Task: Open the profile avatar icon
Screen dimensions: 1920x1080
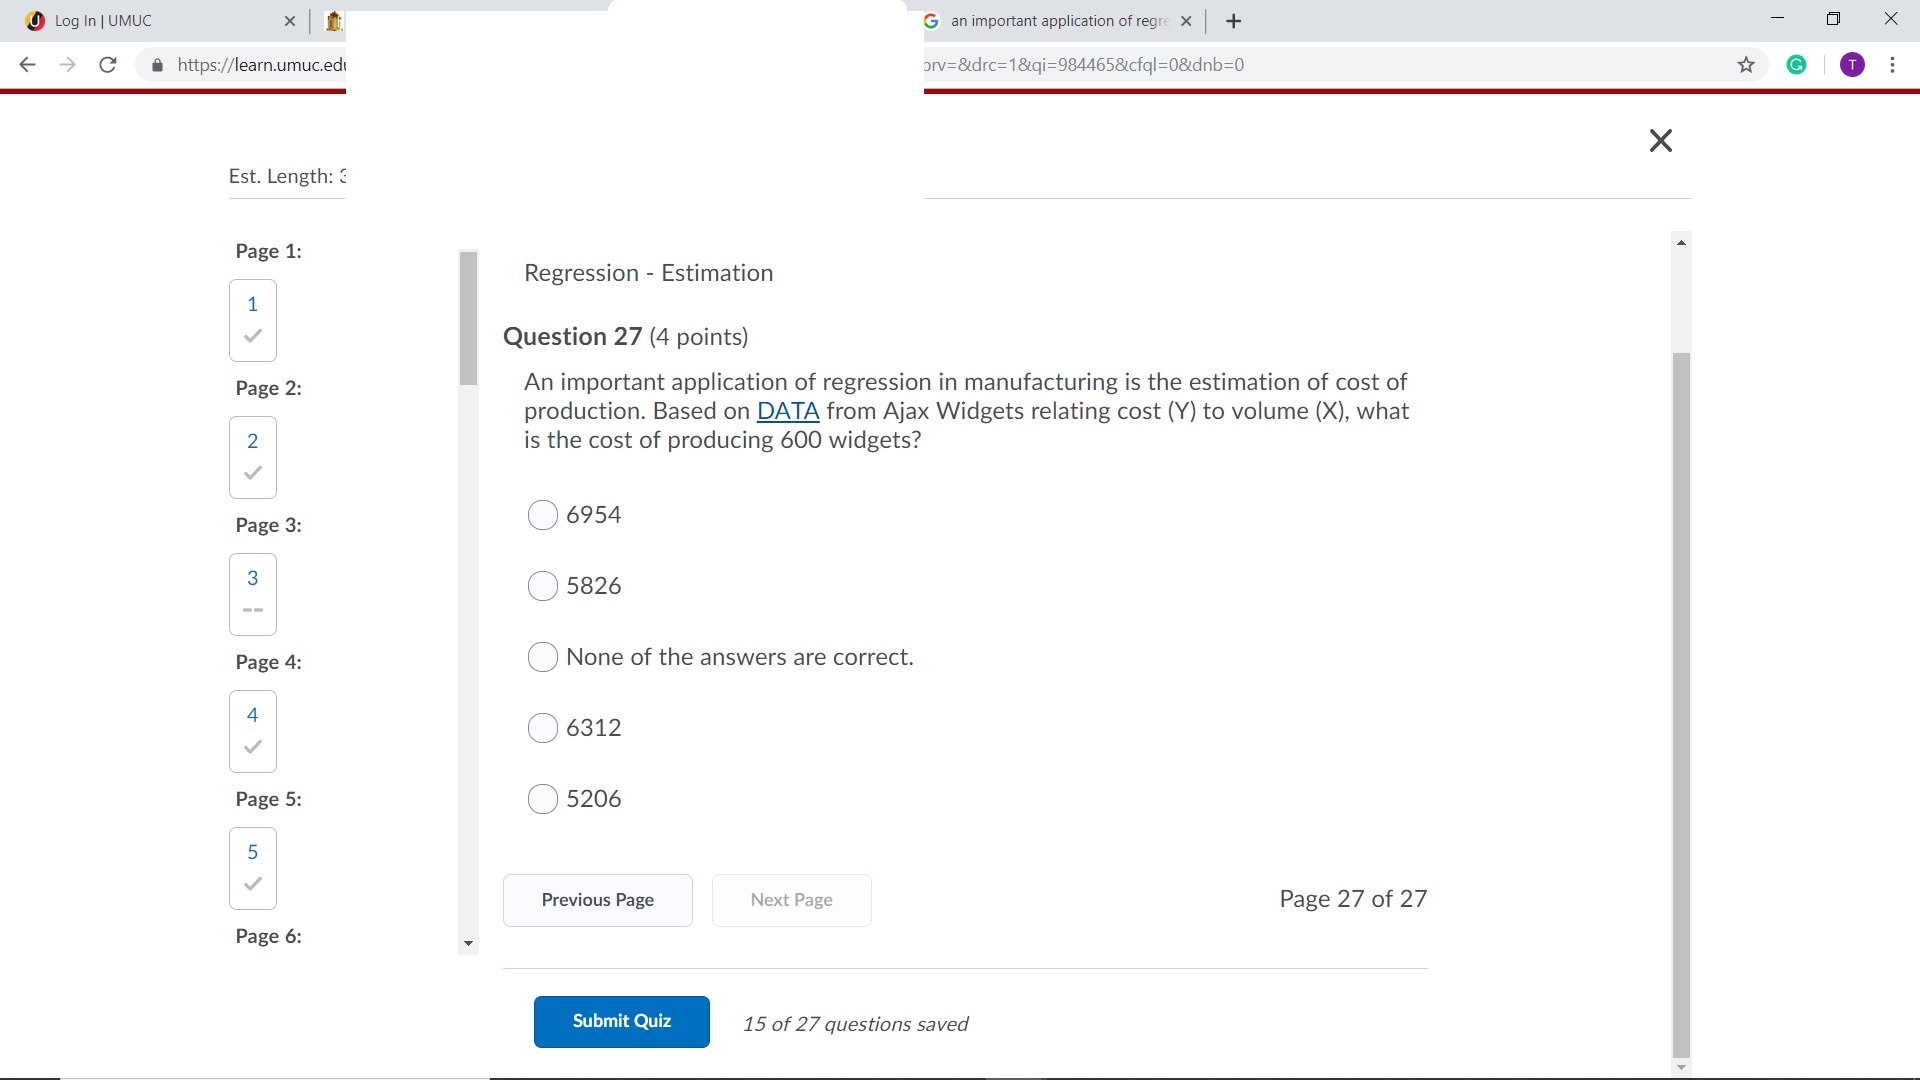Action: [1852, 64]
